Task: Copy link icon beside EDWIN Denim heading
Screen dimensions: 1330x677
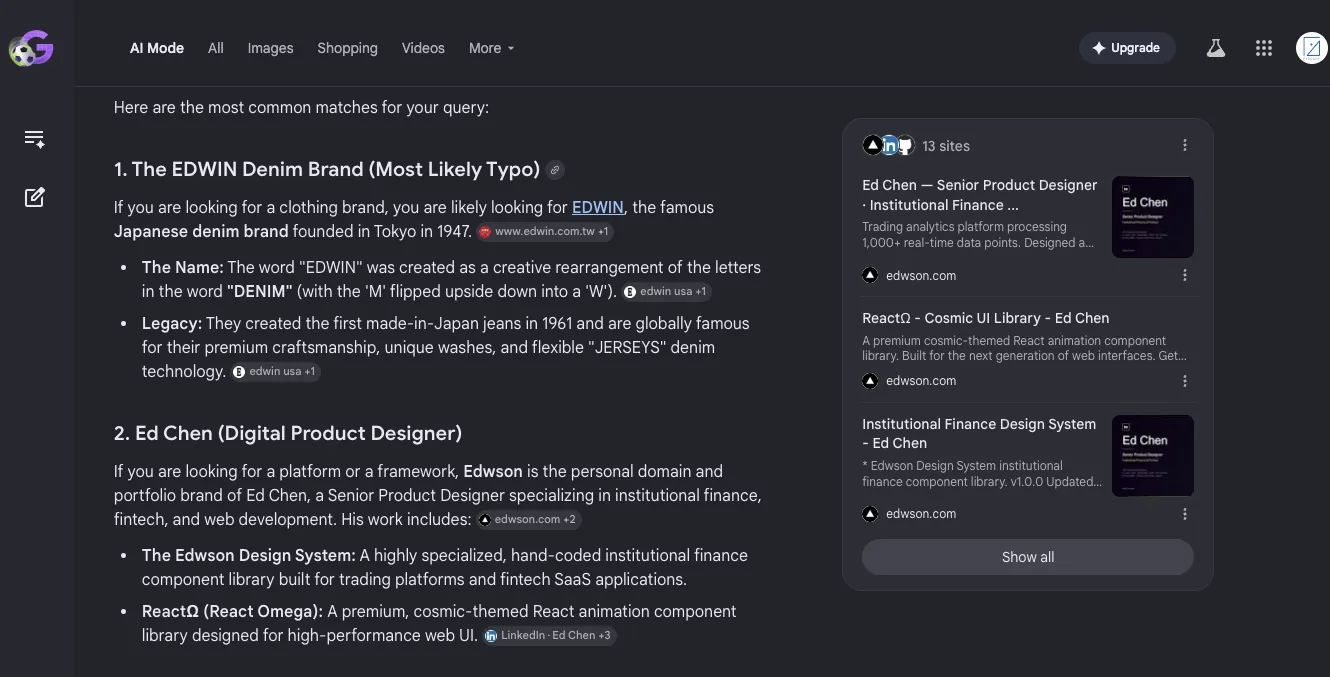Action: [555, 170]
